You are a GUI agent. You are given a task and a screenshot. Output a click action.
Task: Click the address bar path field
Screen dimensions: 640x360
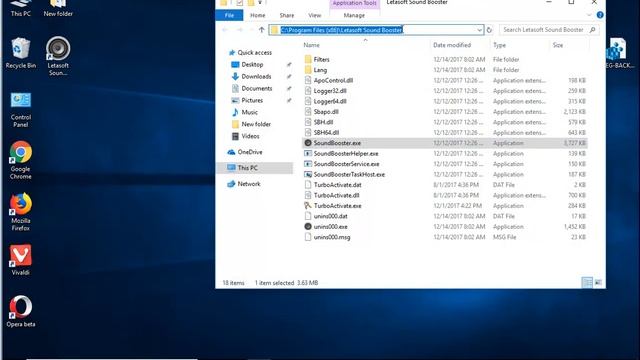coord(376,30)
